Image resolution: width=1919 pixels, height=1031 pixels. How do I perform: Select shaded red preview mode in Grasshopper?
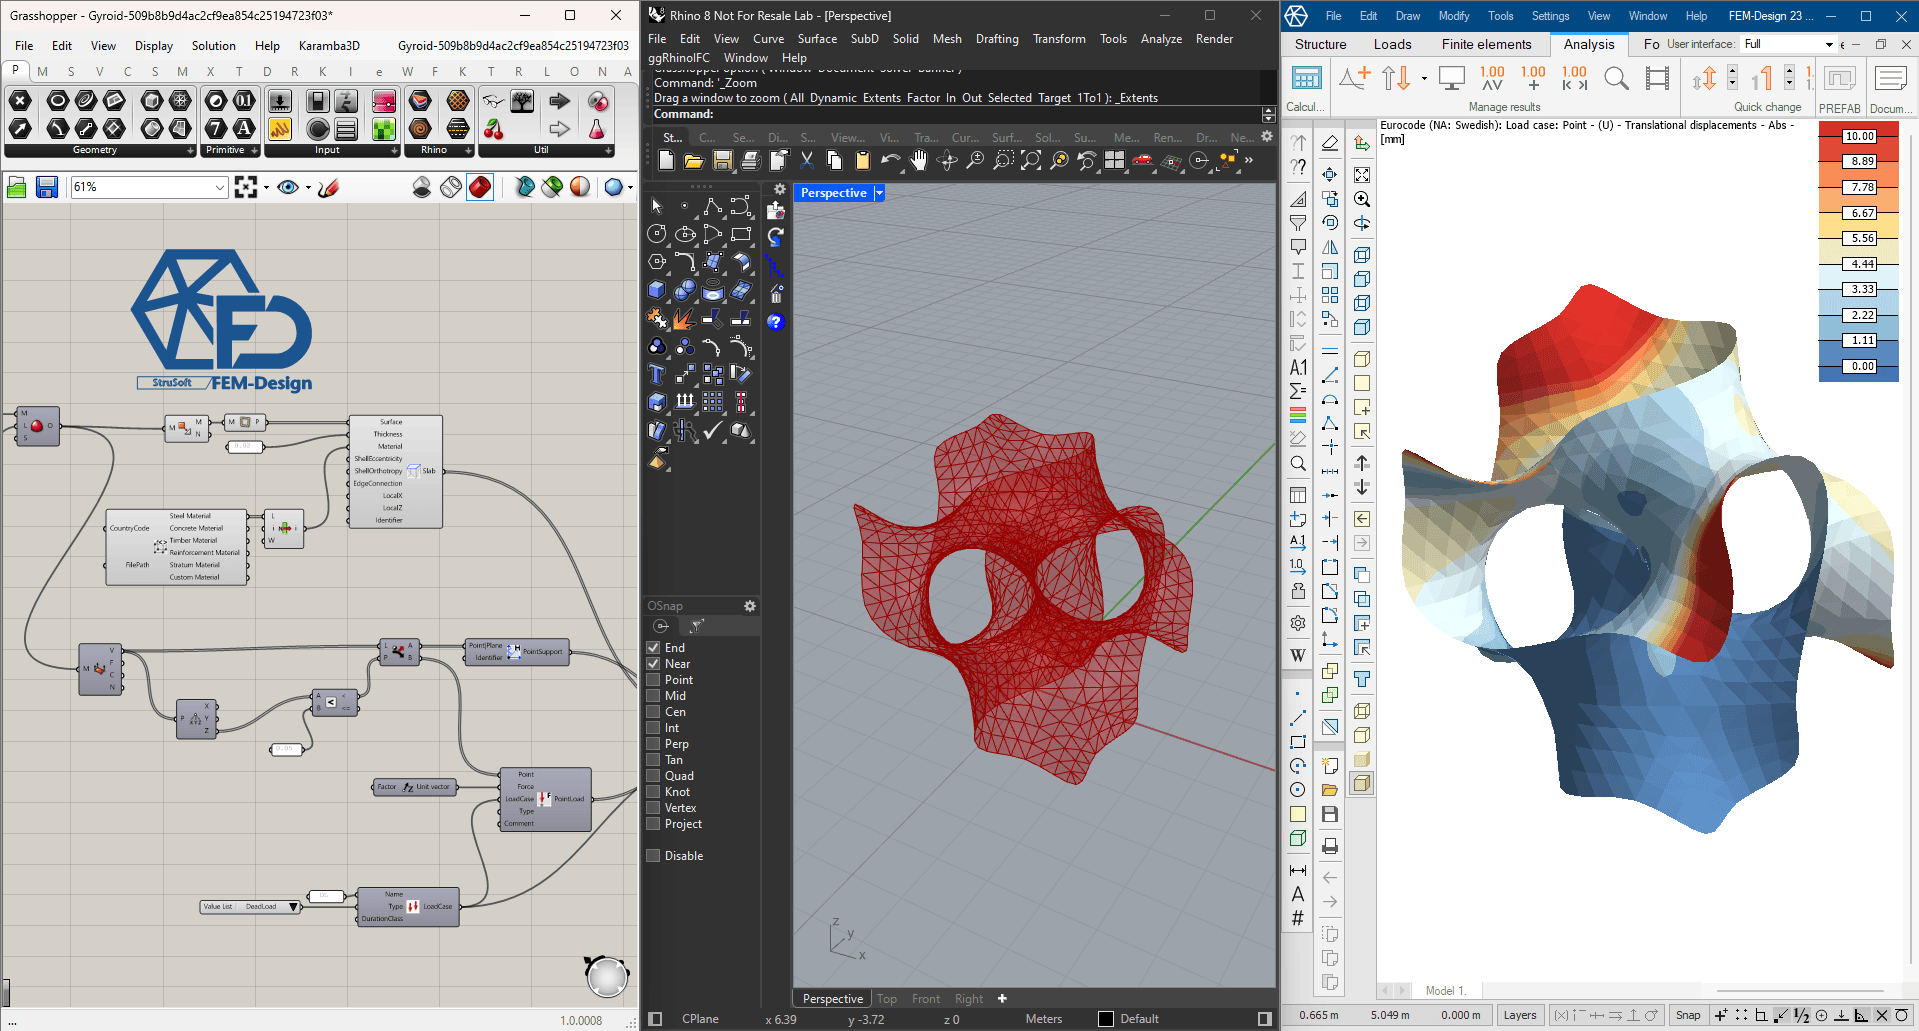(x=480, y=187)
